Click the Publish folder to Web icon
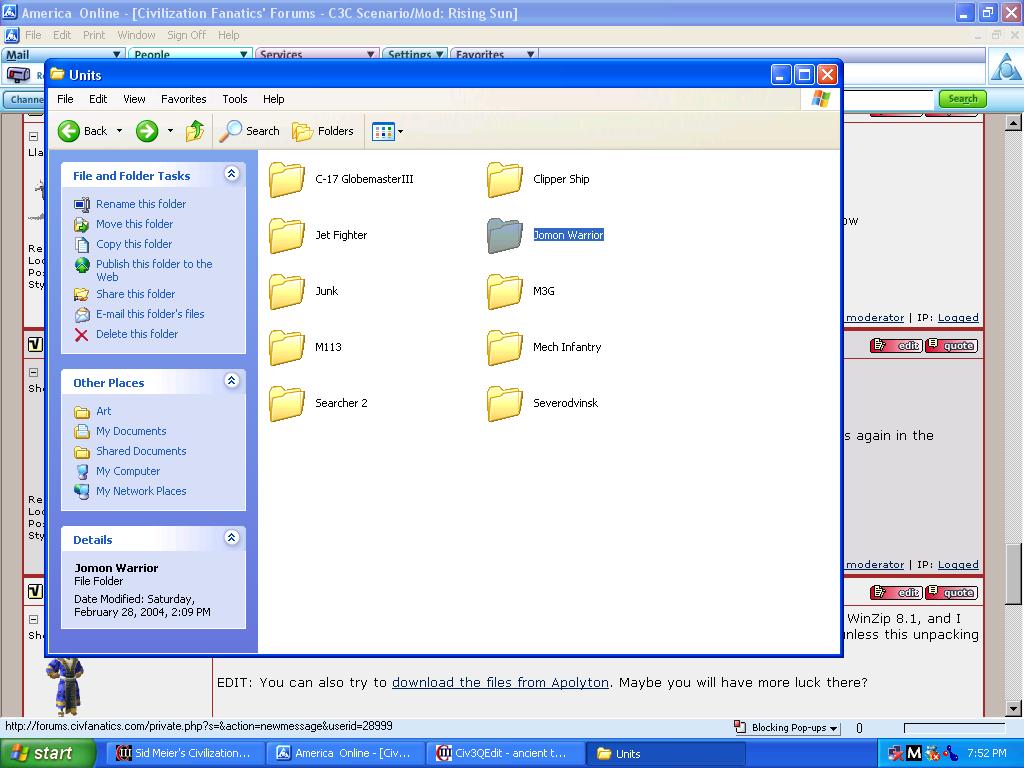1024x768 pixels. (82, 264)
